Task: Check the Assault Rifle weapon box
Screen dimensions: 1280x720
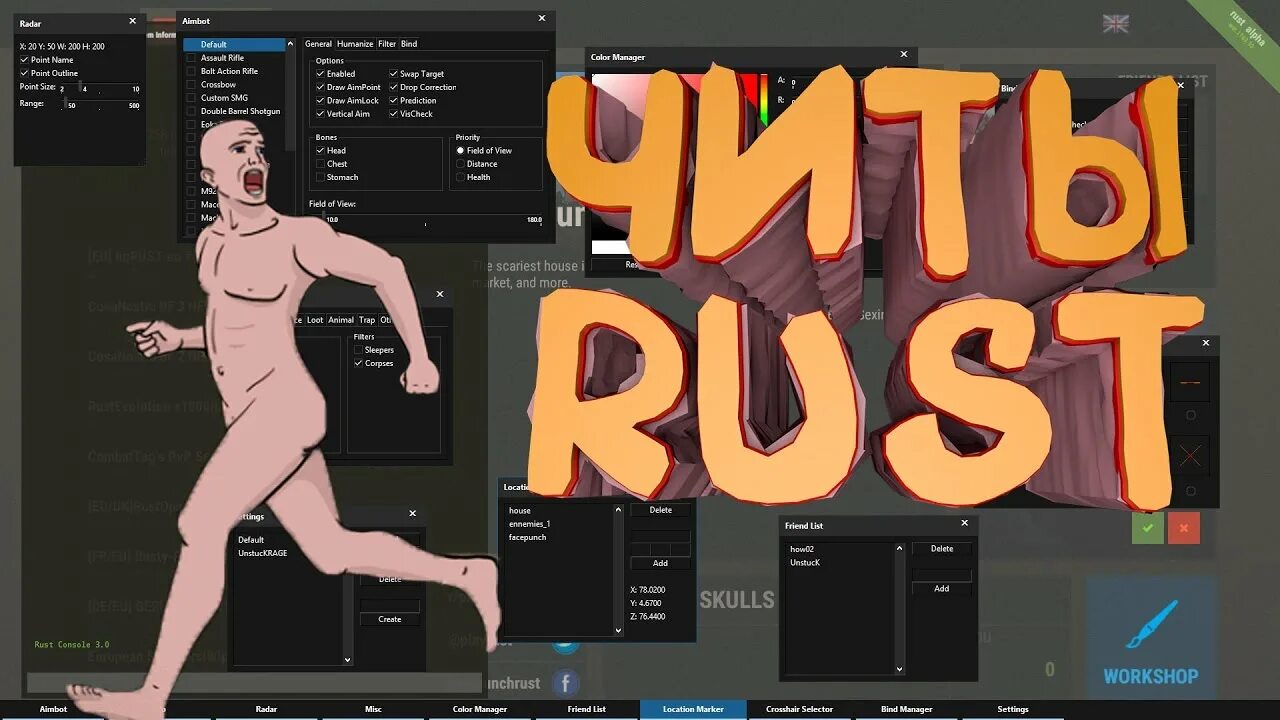Action: click(192, 58)
